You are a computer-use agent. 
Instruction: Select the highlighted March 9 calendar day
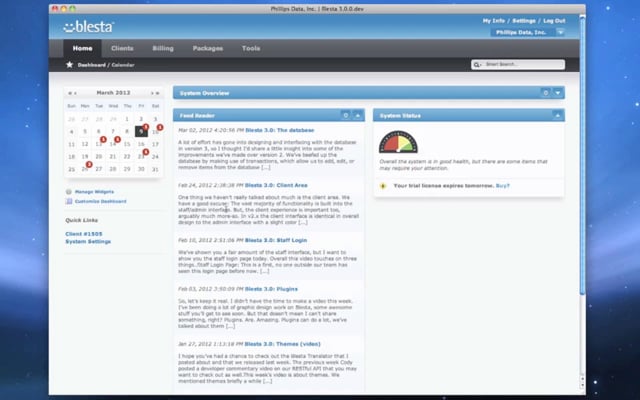point(141,131)
